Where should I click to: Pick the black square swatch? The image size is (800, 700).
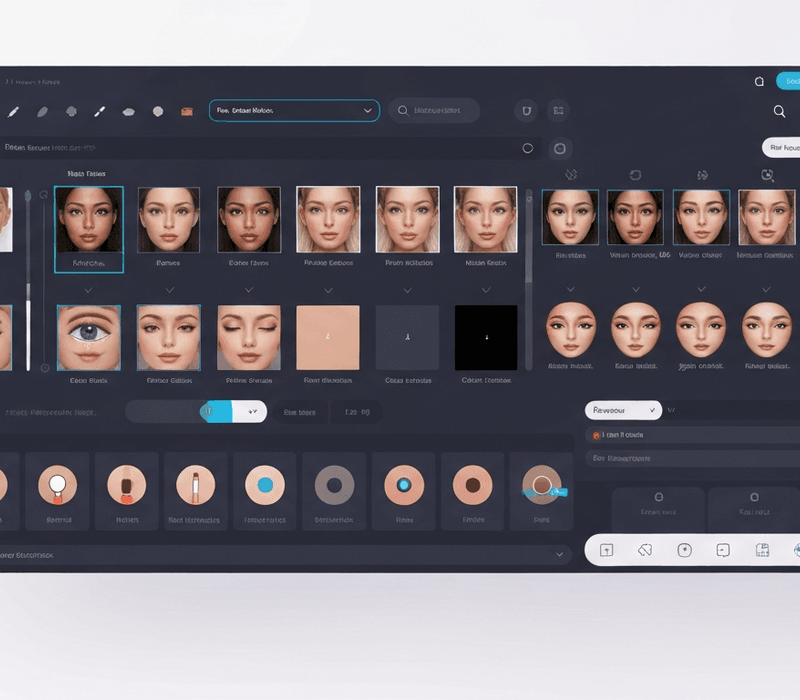click(486, 337)
